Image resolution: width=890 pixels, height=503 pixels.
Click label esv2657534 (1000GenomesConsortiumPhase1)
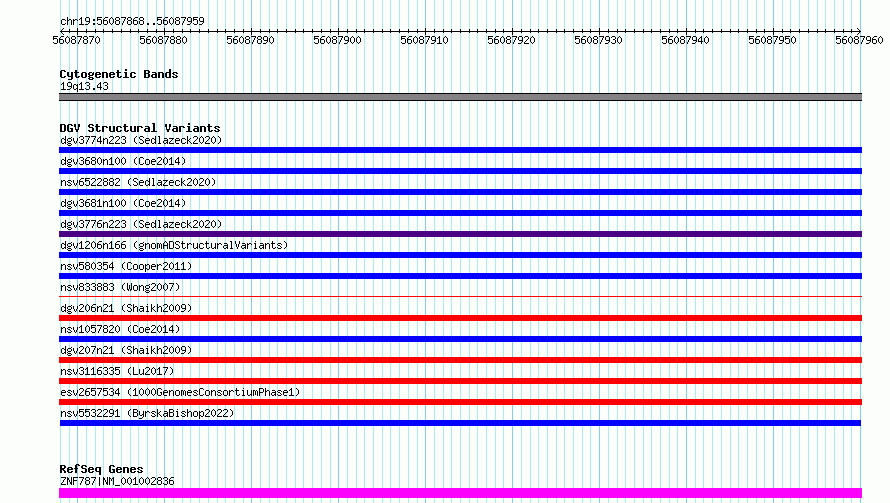[x=180, y=392]
